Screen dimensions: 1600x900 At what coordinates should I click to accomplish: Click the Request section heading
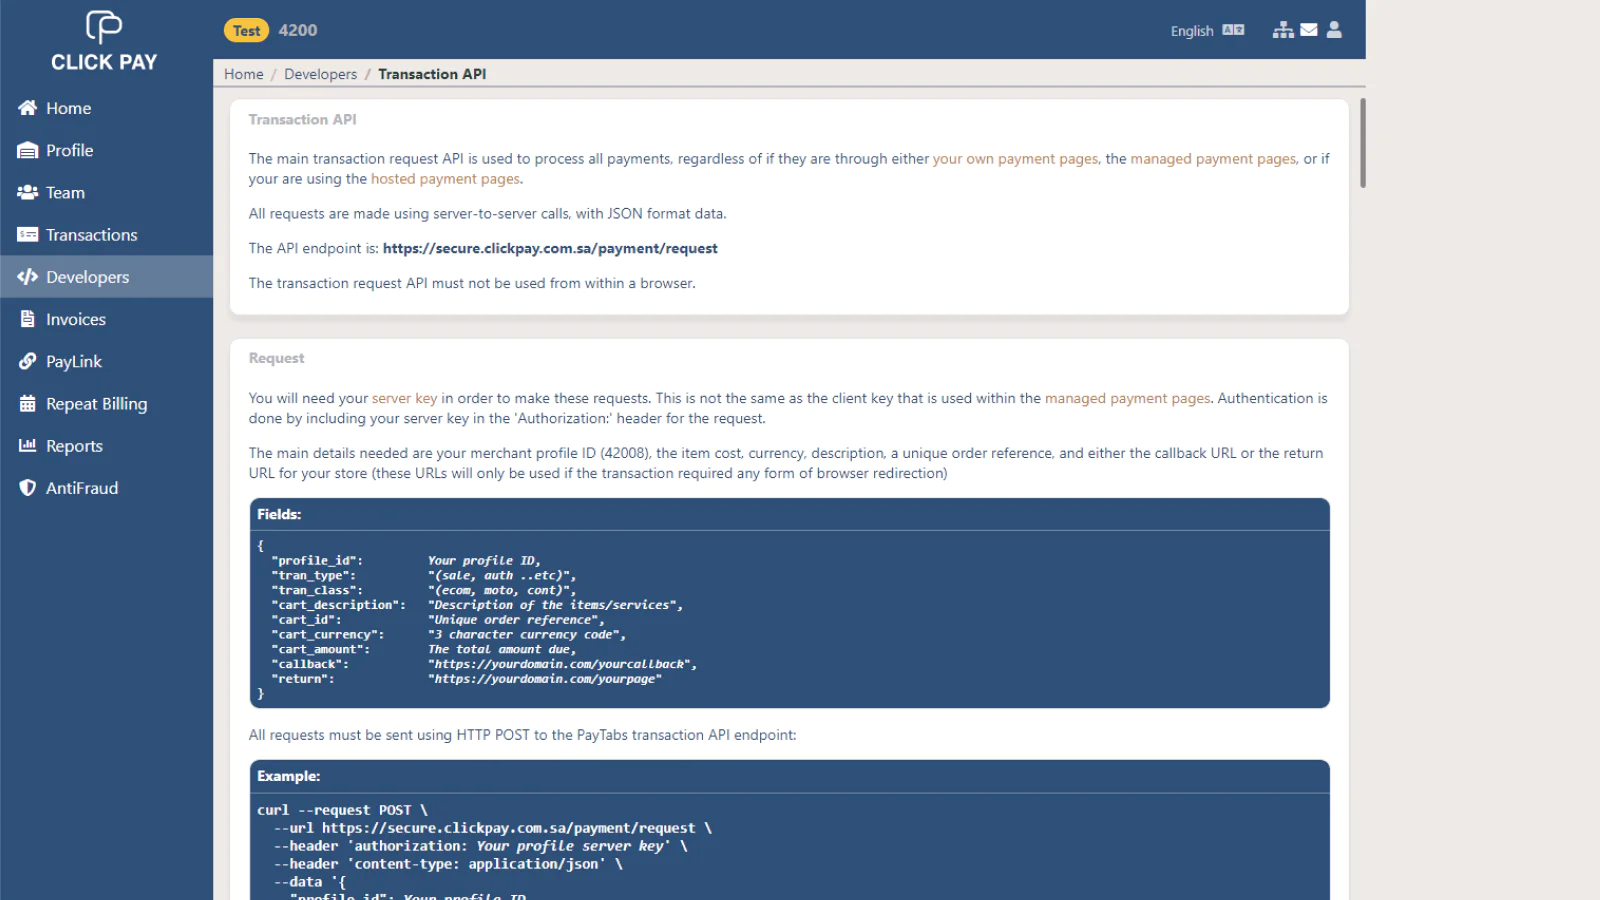276,358
